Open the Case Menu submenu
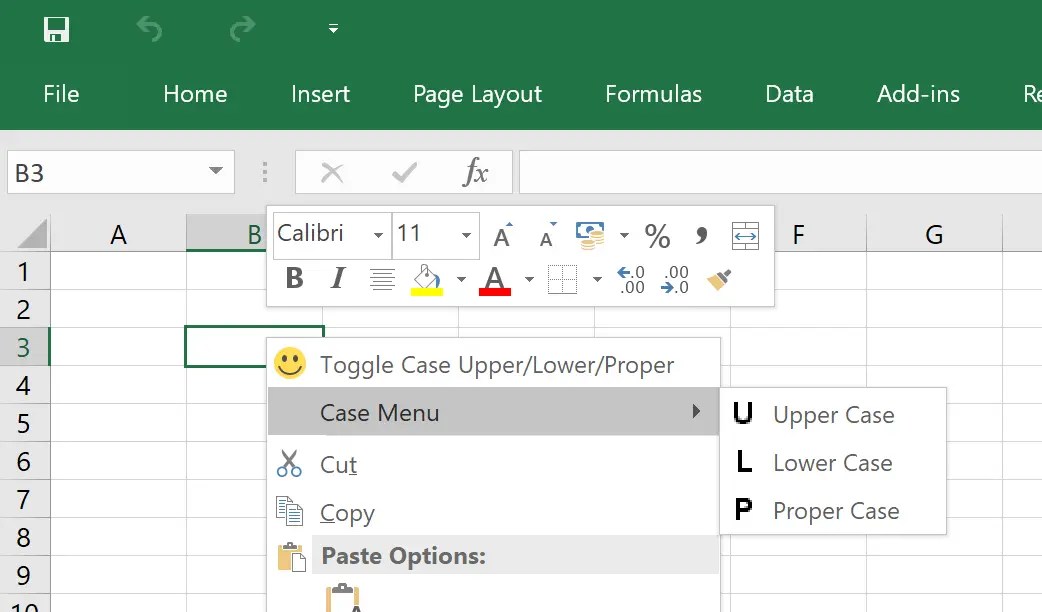 450,412
